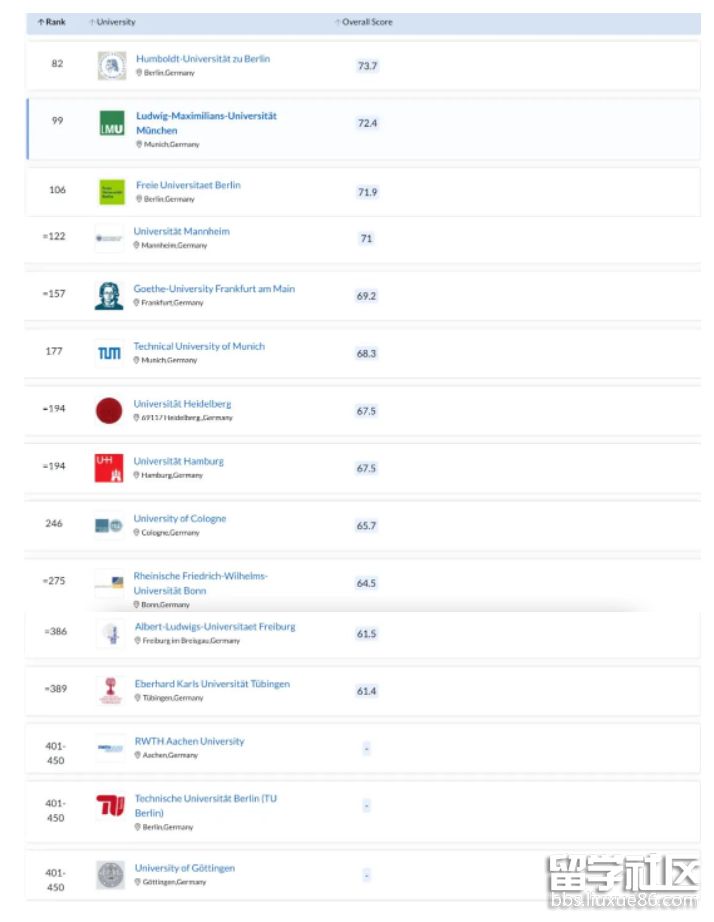Open Eberhard Karls Universität Tübingen page
The image size is (714, 922).
click(x=212, y=684)
